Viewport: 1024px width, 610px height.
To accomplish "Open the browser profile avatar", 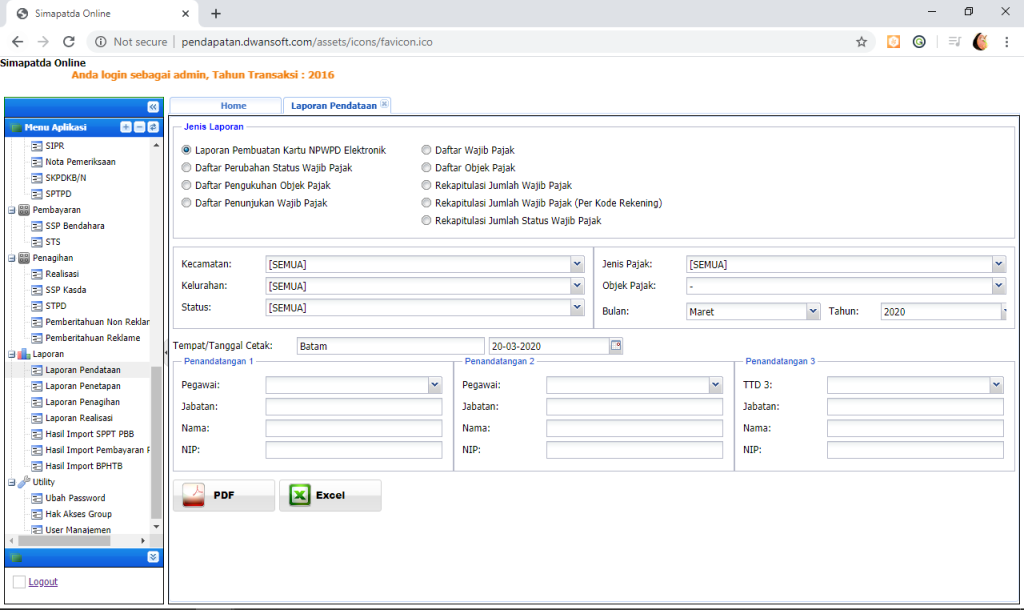I will click(x=980, y=42).
